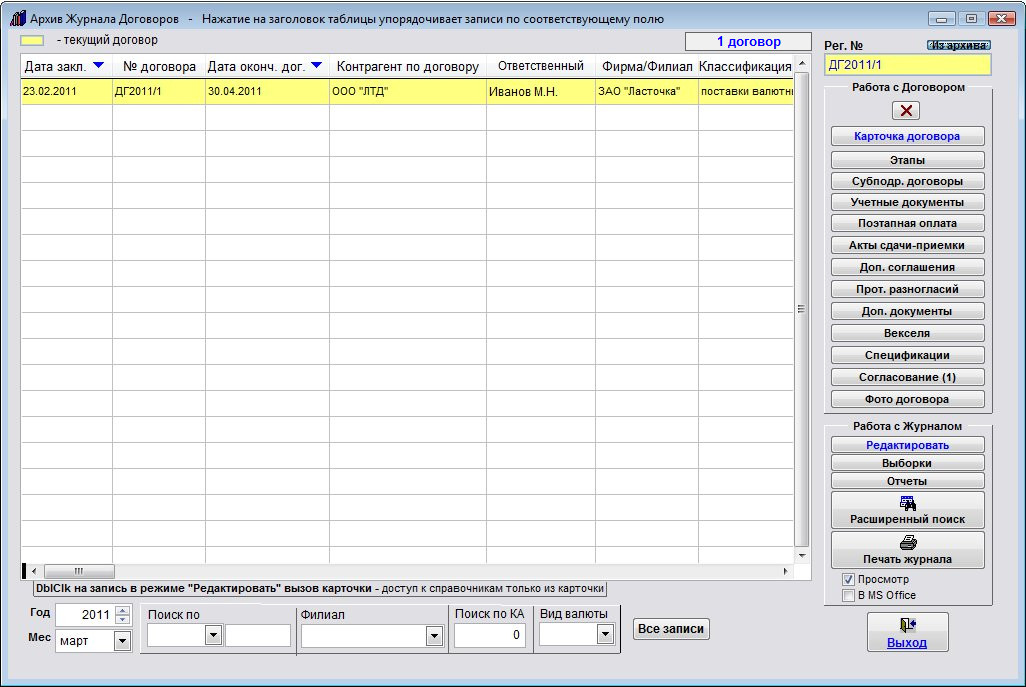Select the поставки валютн cell
The image size is (1026, 687).
click(x=746, y=92)
